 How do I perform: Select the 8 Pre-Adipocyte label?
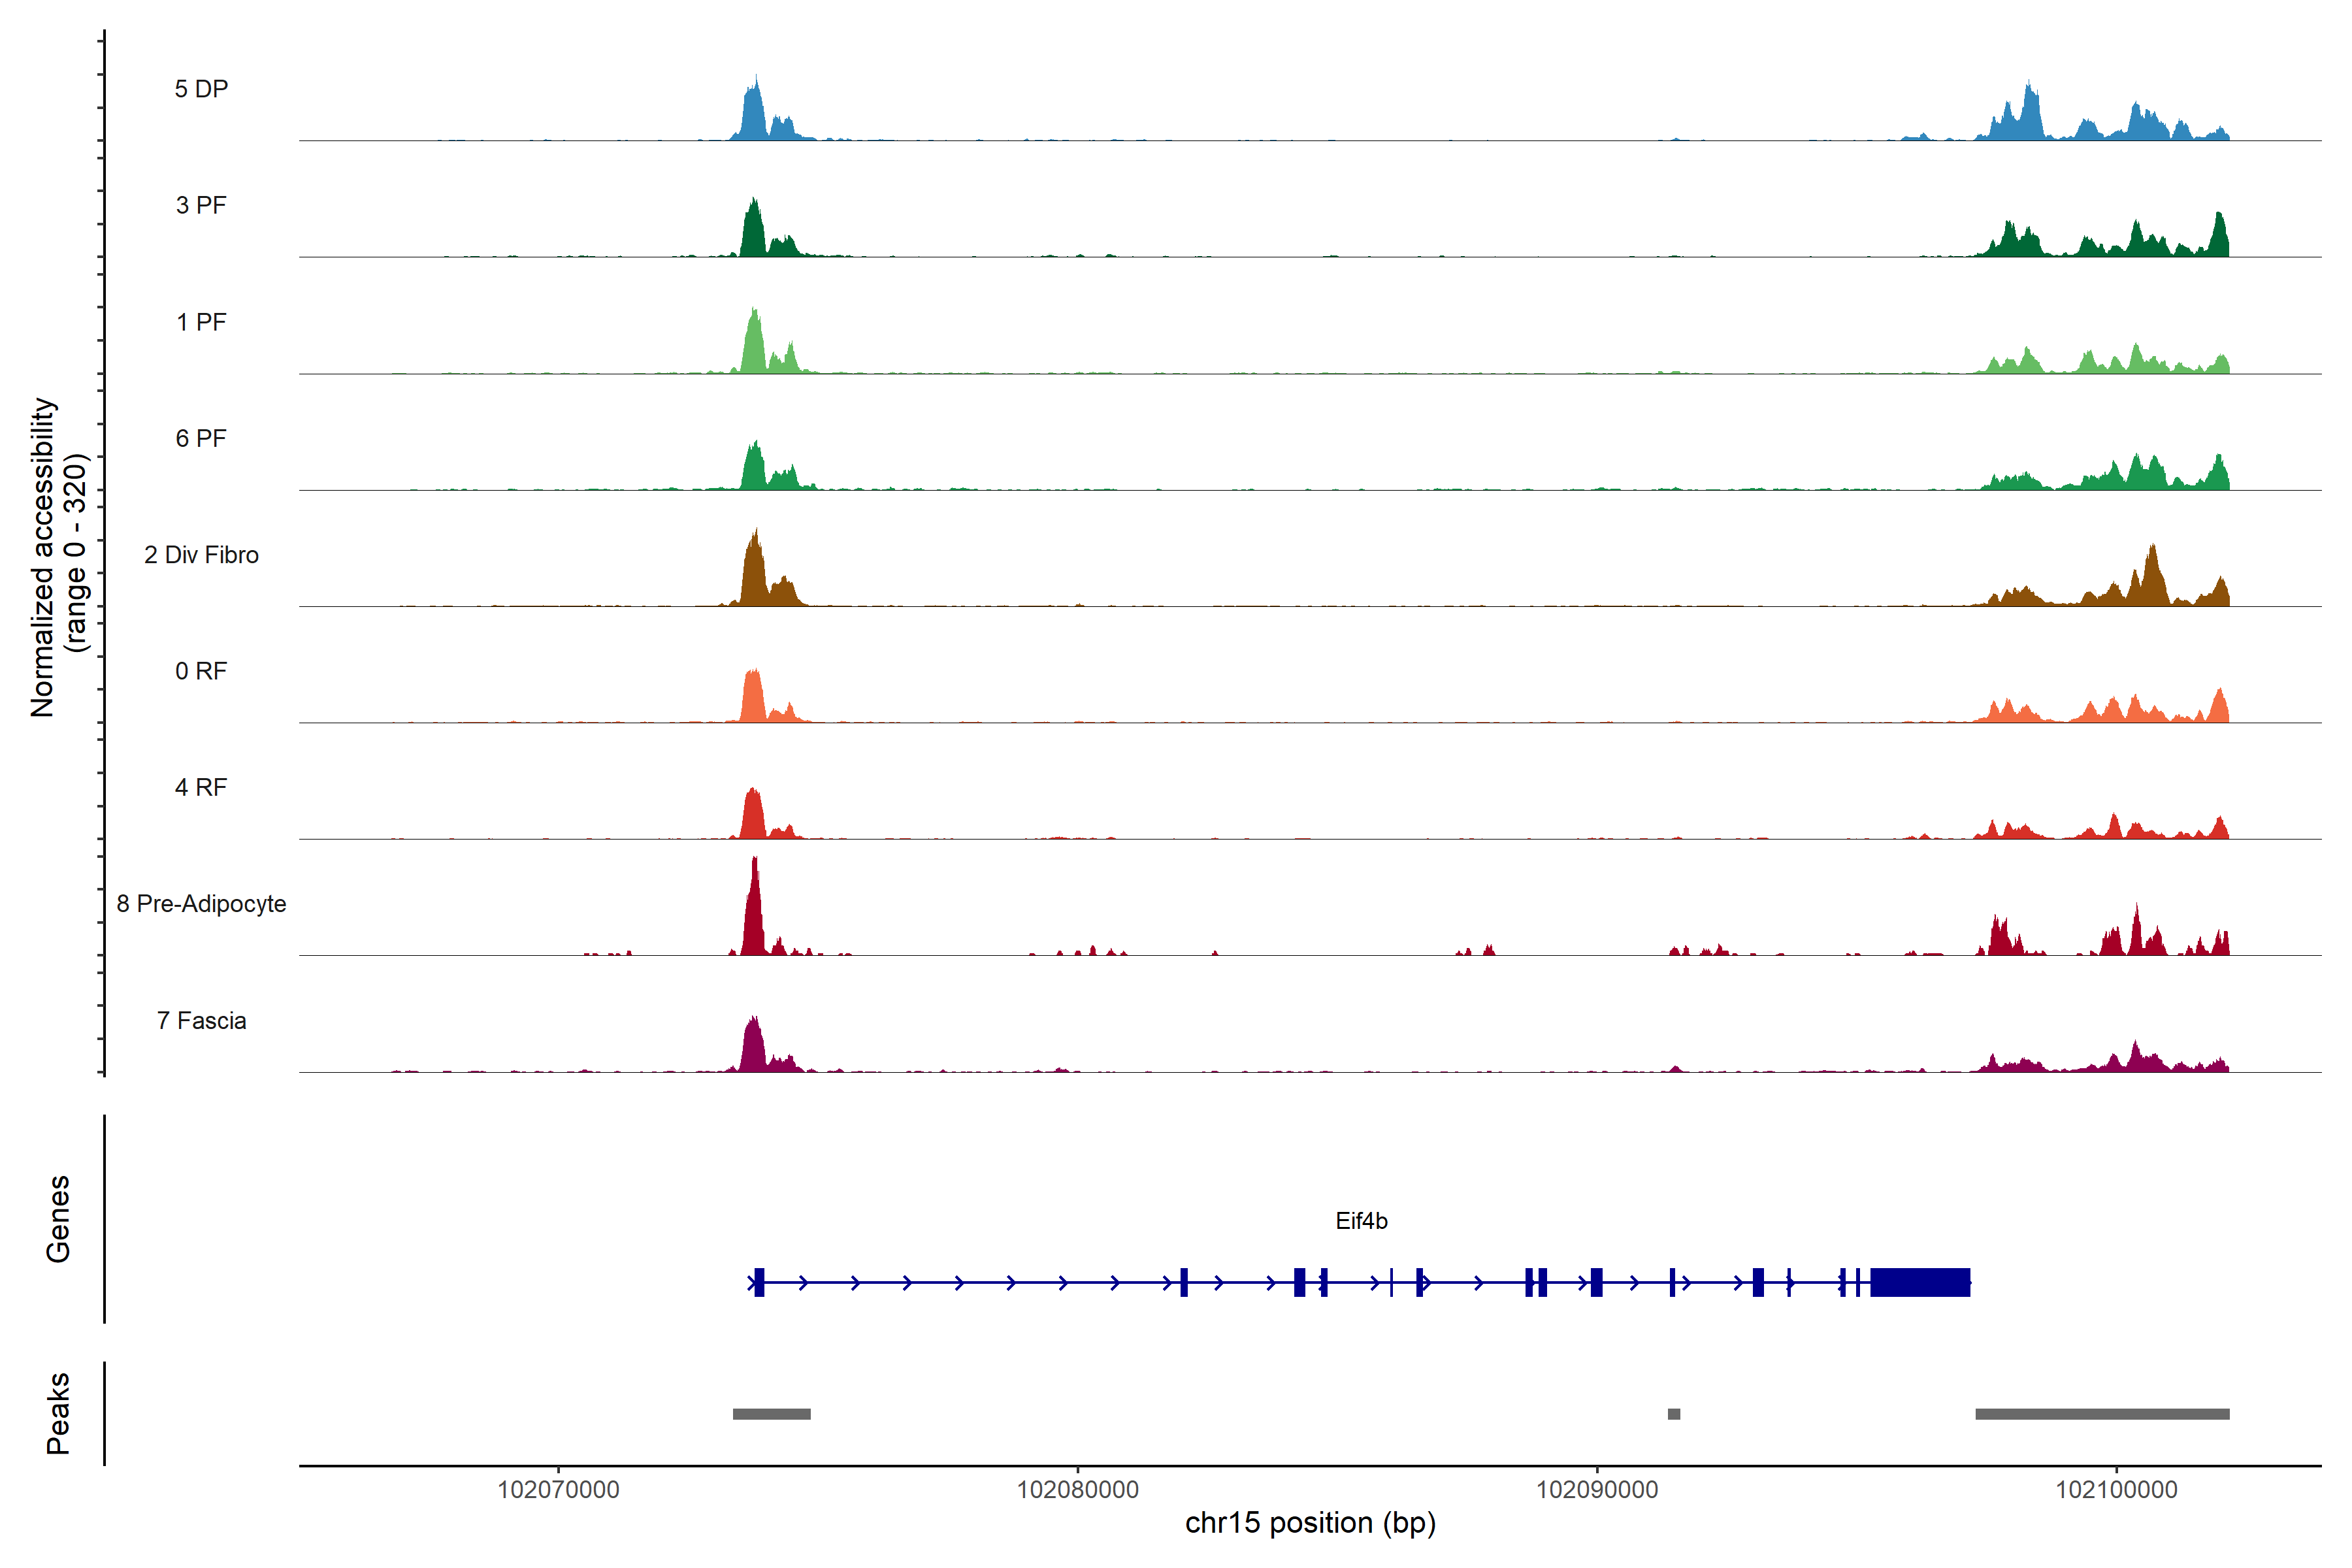(x=201, y=904)
